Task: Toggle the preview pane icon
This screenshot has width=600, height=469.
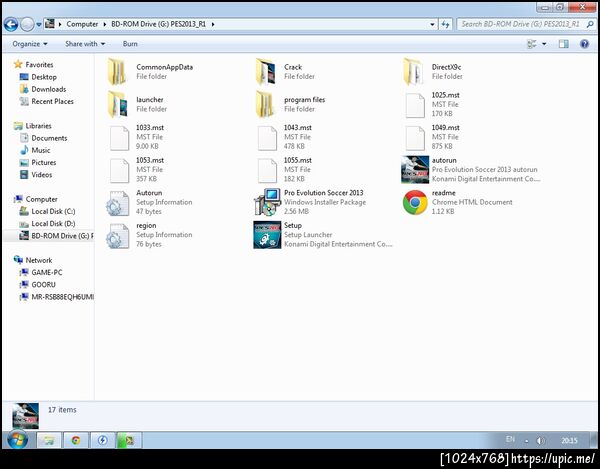Action: point(564,44)
